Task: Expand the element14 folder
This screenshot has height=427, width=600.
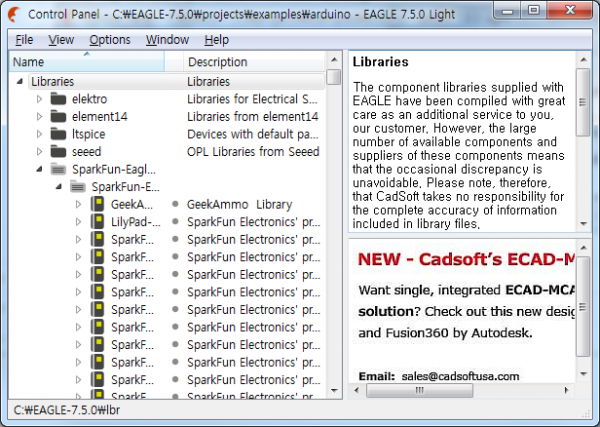Action: pos(39,117)
